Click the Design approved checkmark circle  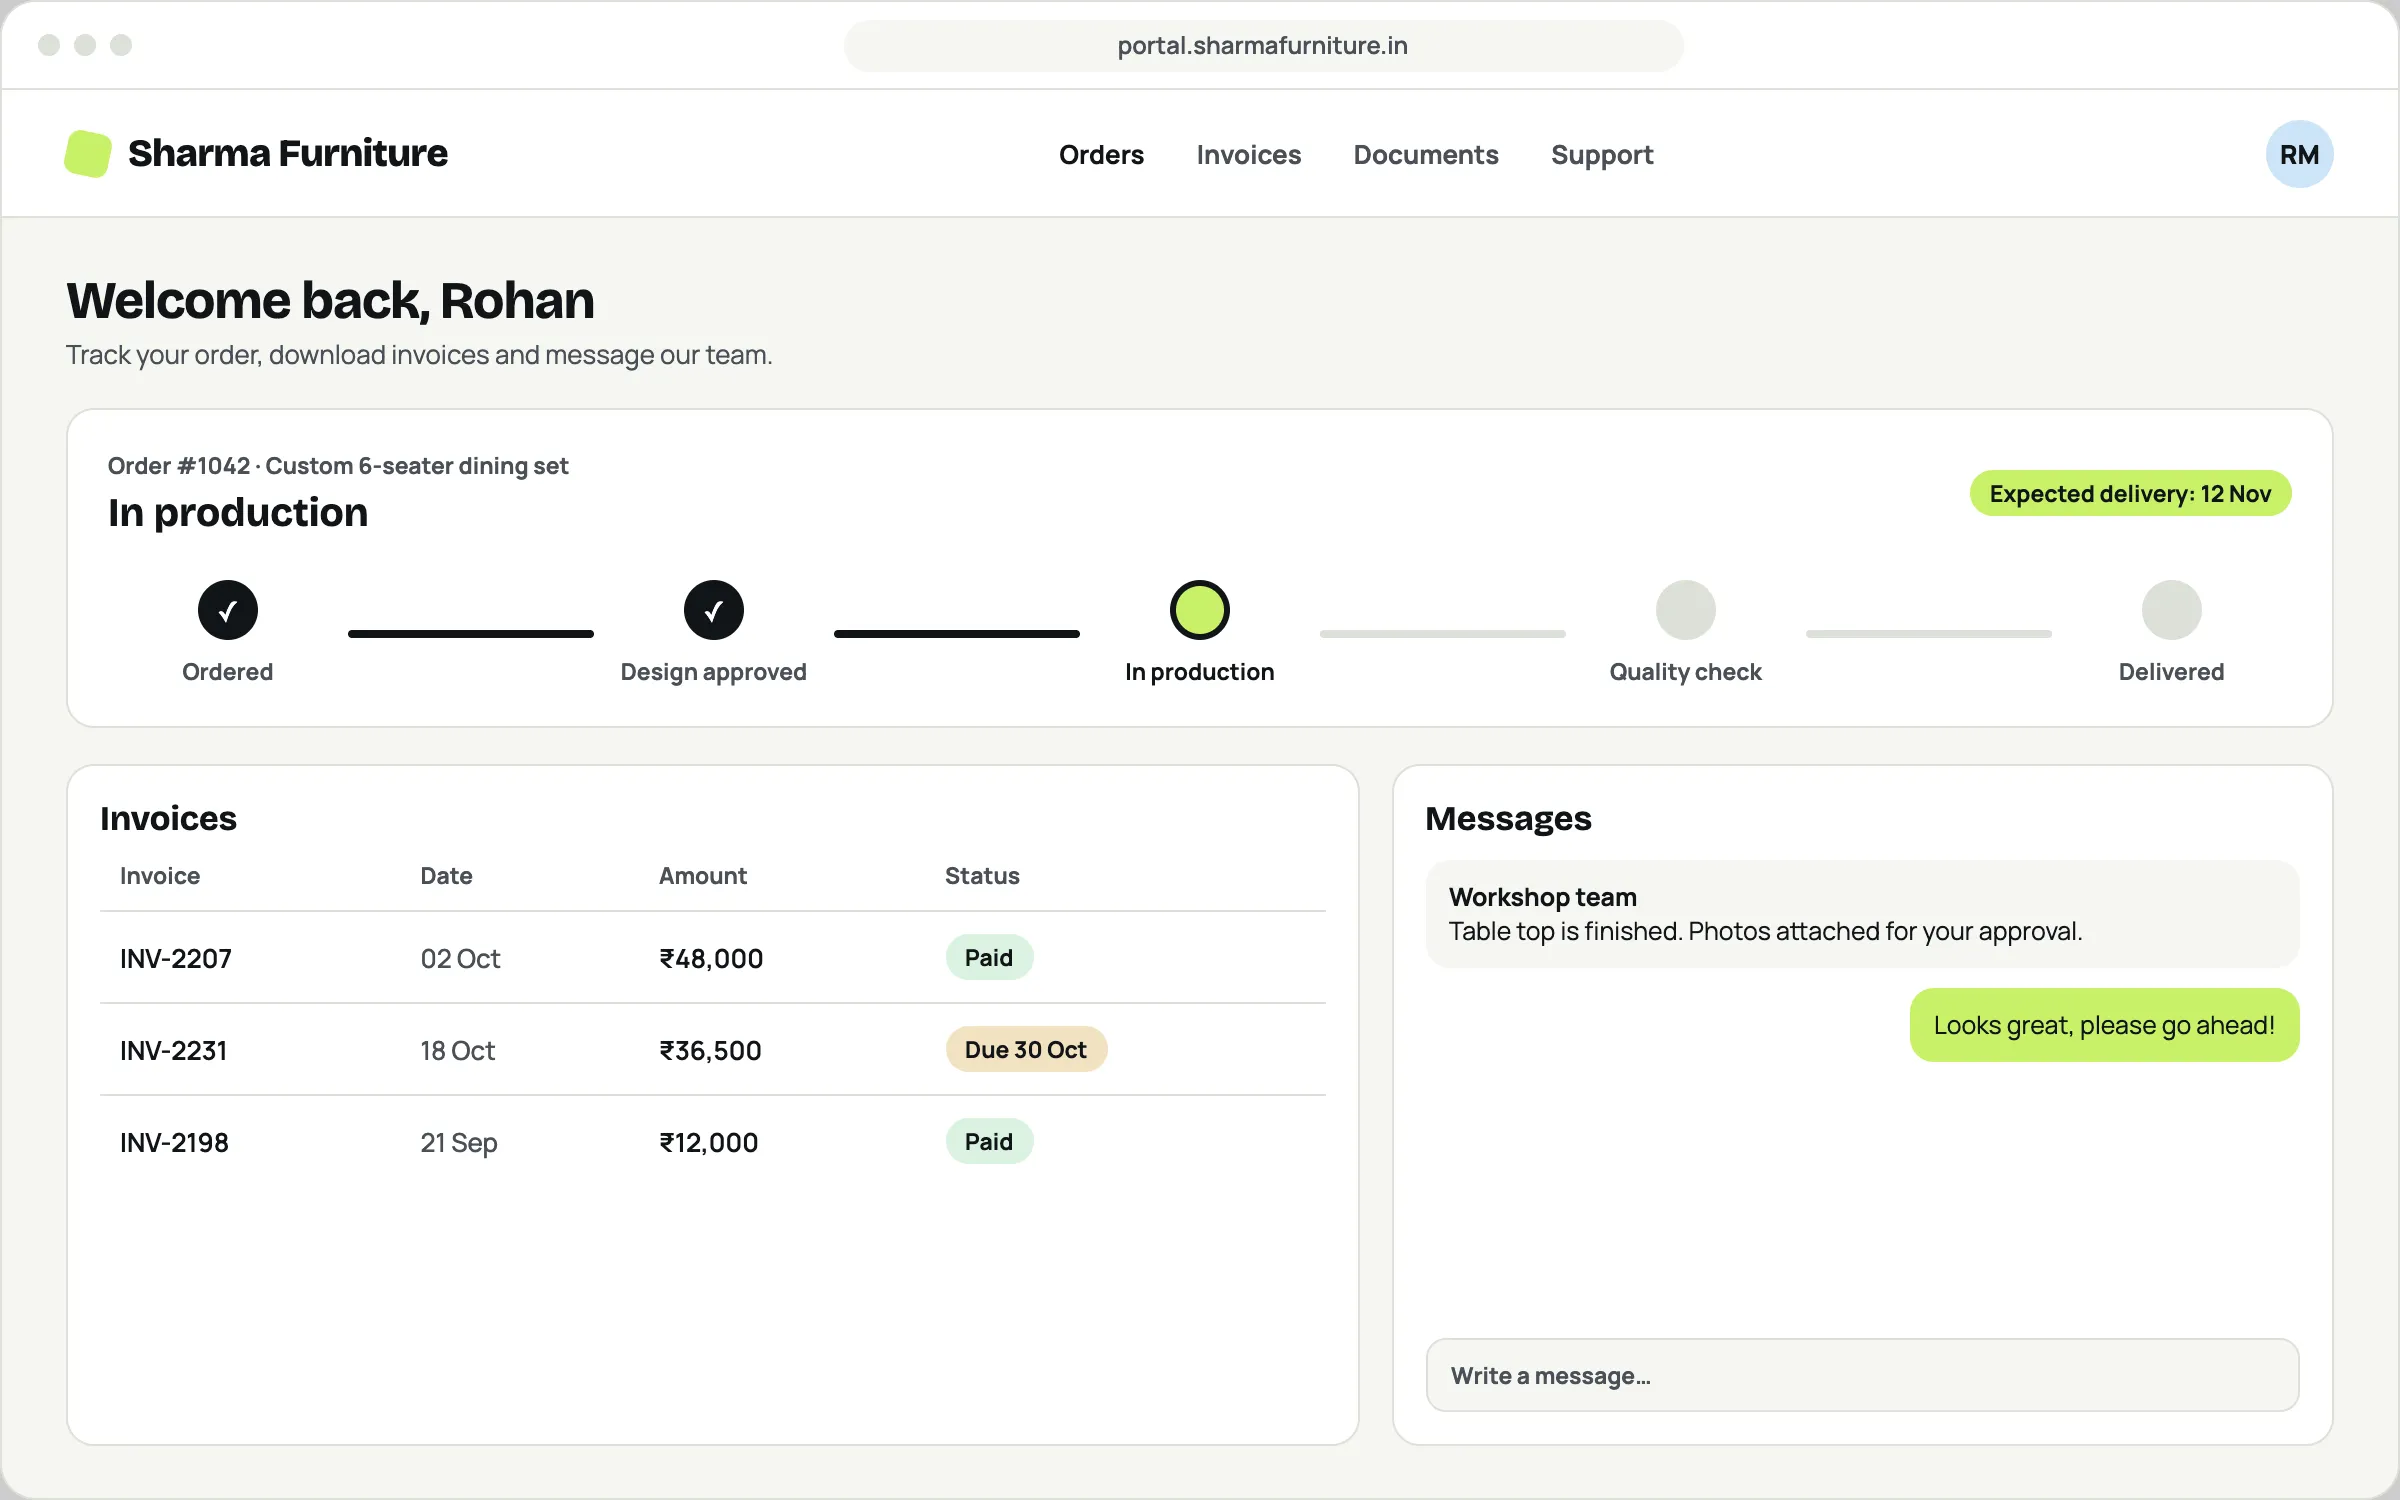point(714,610)
